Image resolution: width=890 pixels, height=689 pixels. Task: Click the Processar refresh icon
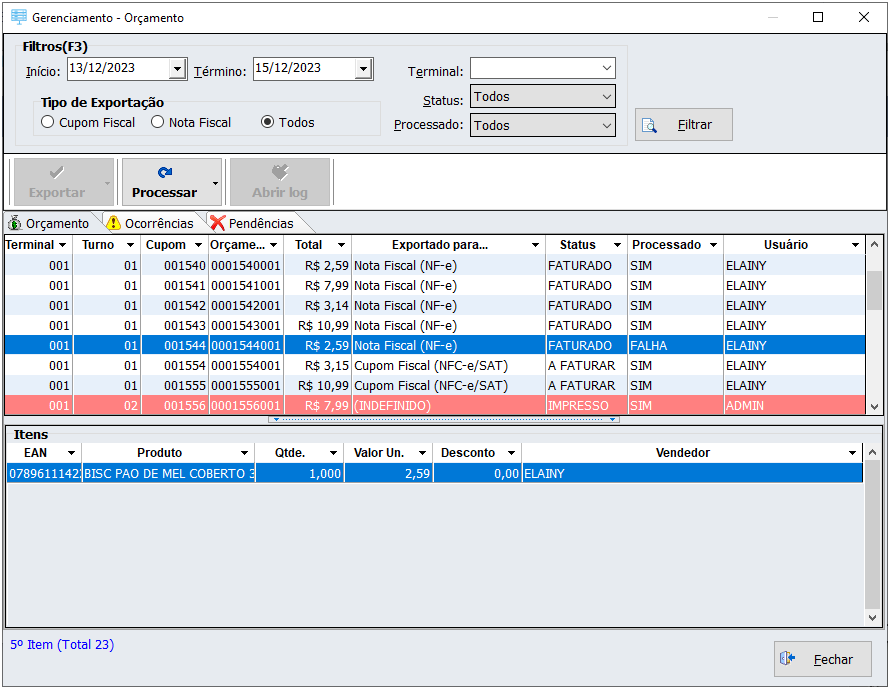point(165,172)
